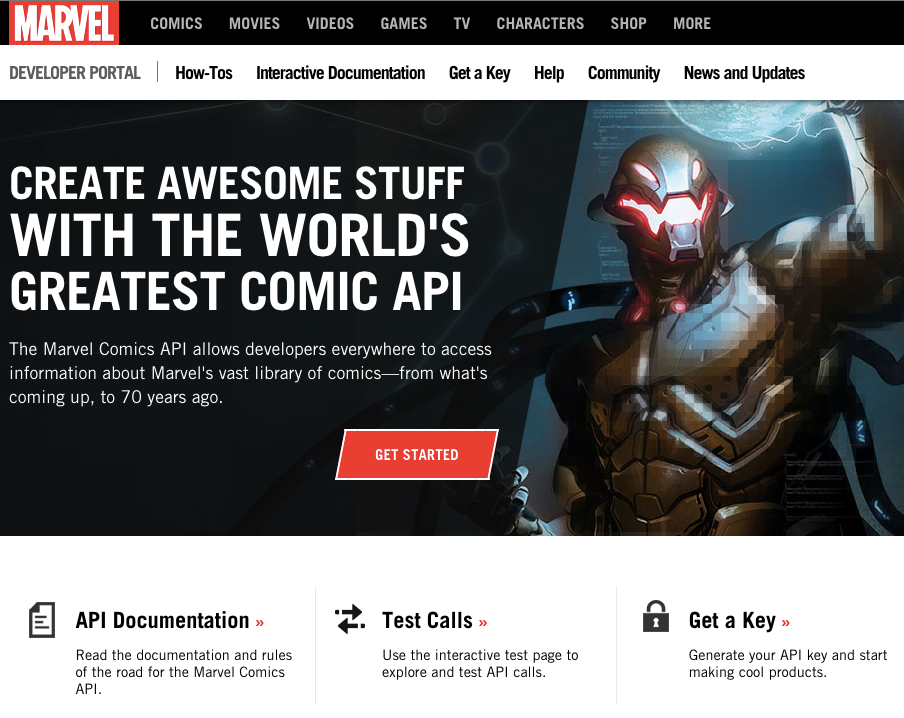Visit the Community page
Viewport: 904px width, 718px height.
tap(624, 73)
